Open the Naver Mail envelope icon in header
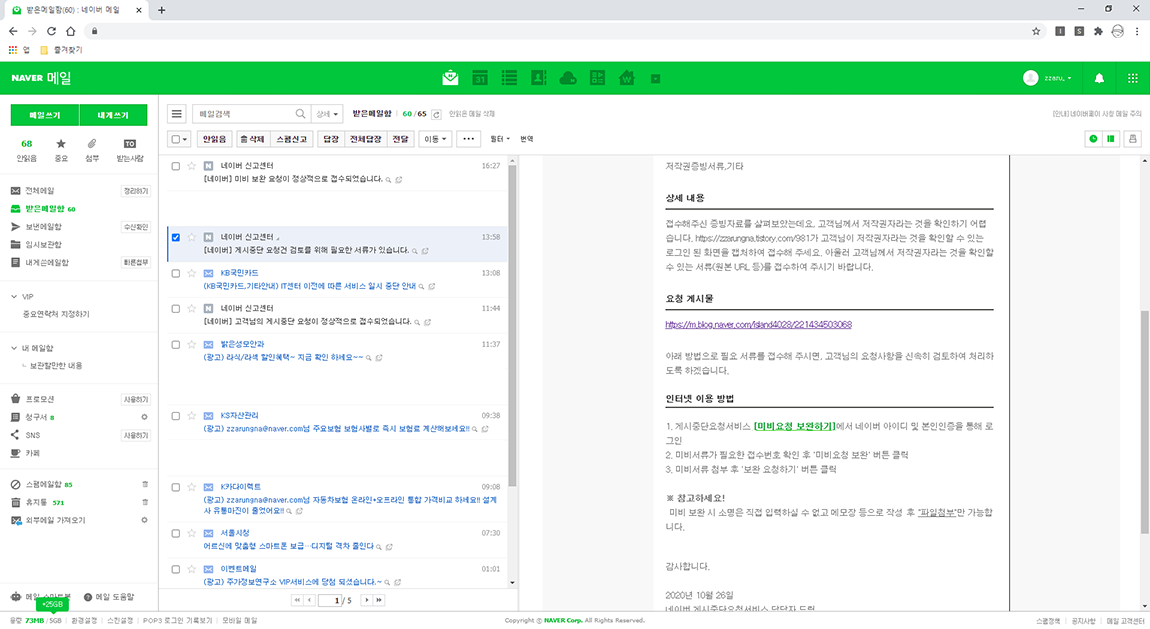The height and width of the screenshot is (629, 1150). [450, 78]
